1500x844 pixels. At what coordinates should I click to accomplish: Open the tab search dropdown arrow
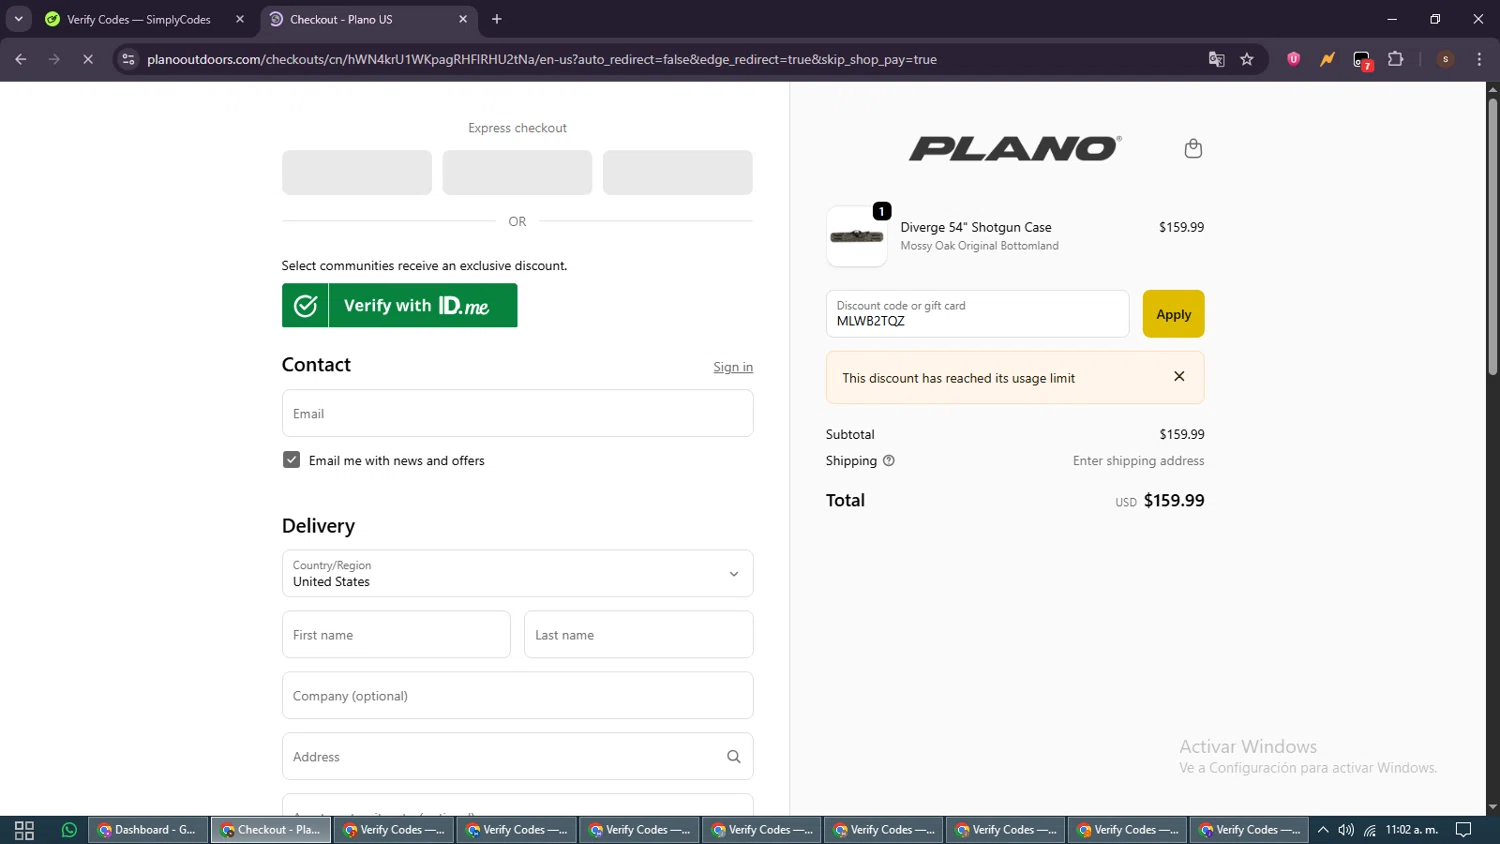point(18,19)
